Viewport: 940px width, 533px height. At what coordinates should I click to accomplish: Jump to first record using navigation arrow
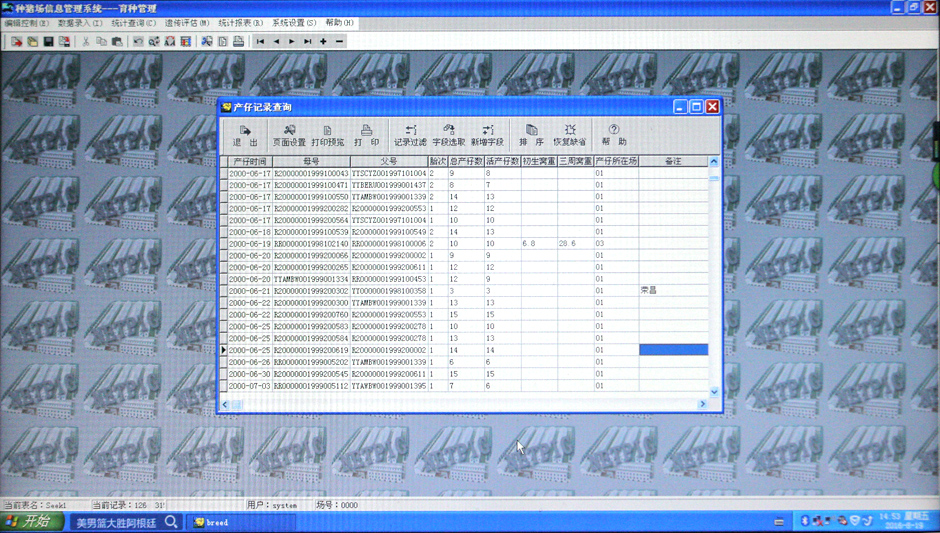coord(260,42)
